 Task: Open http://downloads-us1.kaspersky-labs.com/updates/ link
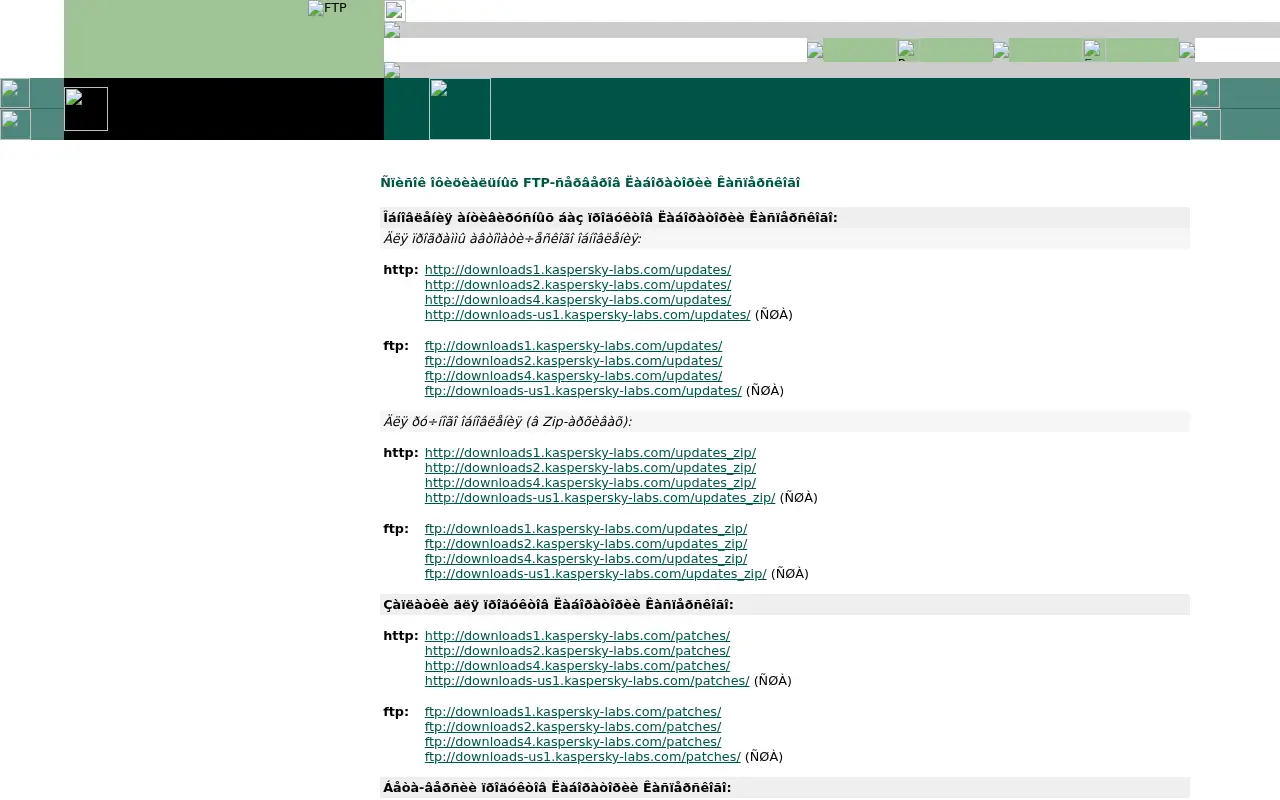click(x=587, y=315)
